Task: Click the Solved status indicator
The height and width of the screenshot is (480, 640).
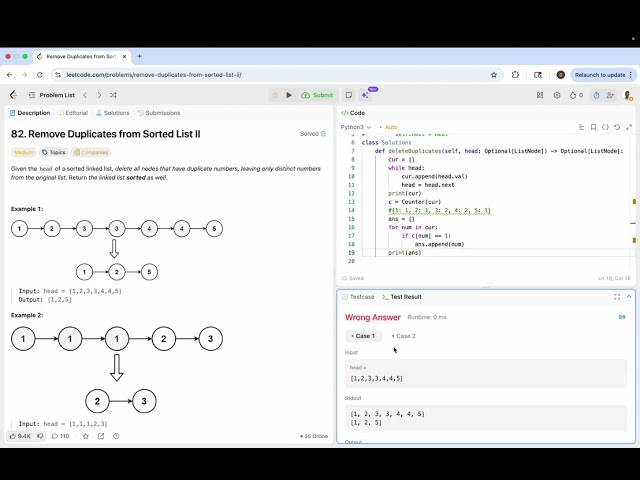Action: (x=313, y=133)
